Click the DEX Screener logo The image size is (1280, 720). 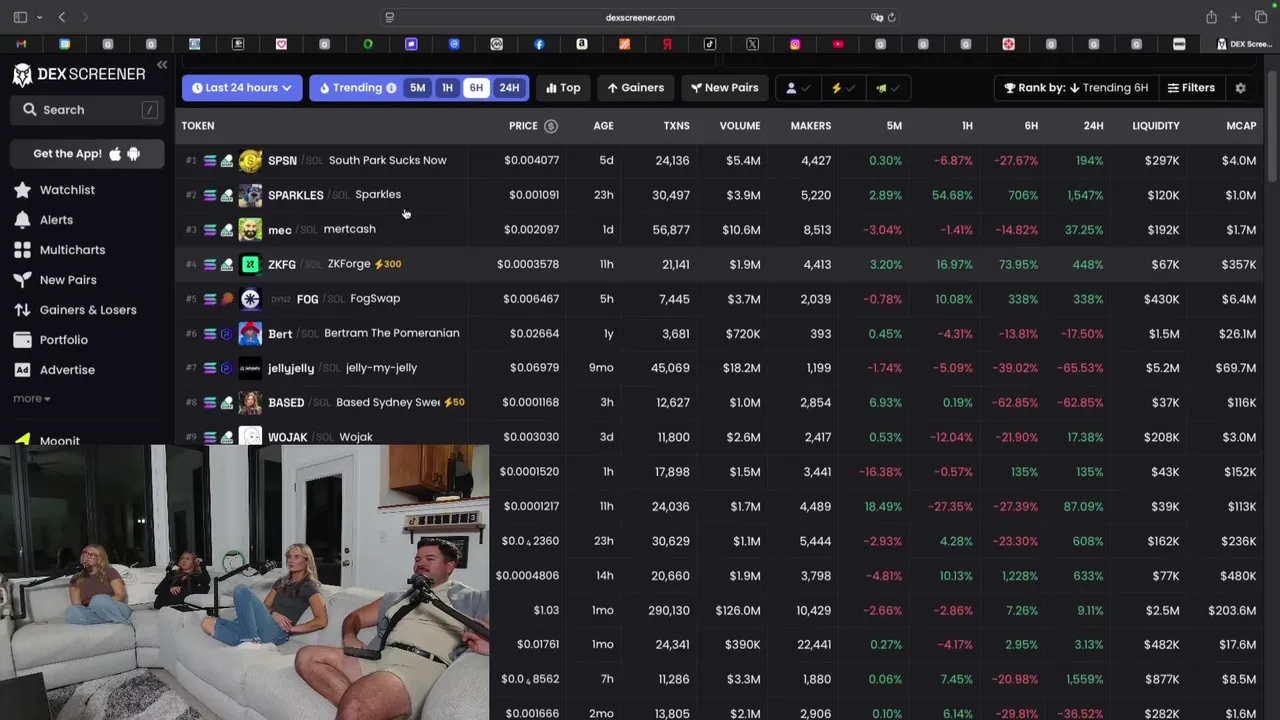tap(78, 74)
